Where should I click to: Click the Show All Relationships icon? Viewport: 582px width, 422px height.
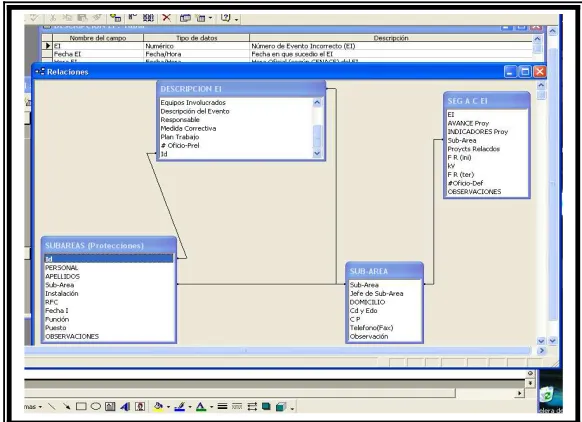[148, 17]
